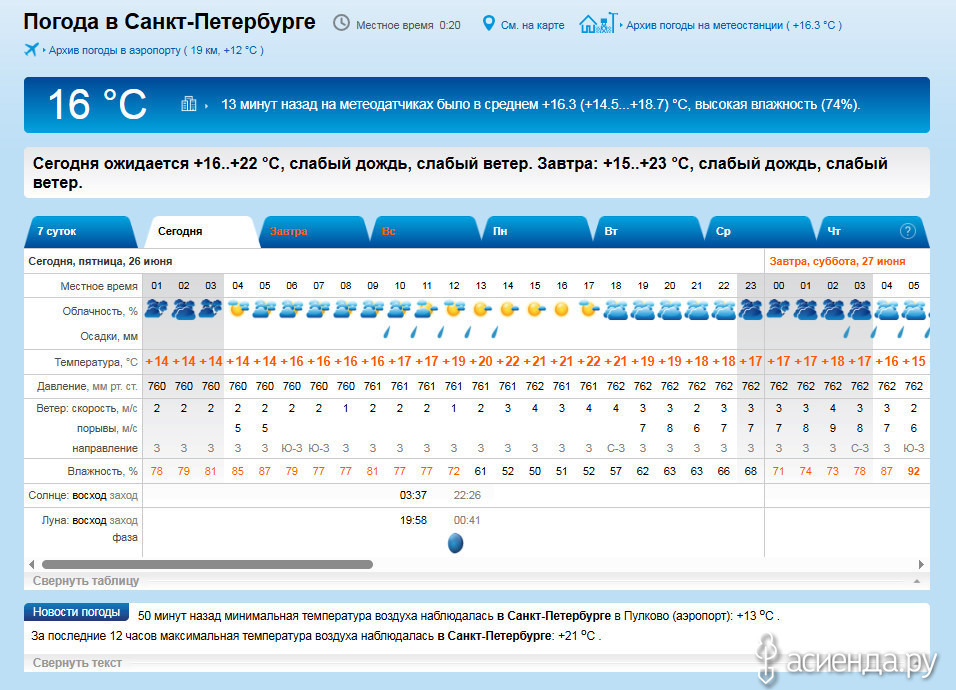The image size is (956, 690).
Task: Click the dark cloud icon at hour 23
Action: [x=751, y=310]
